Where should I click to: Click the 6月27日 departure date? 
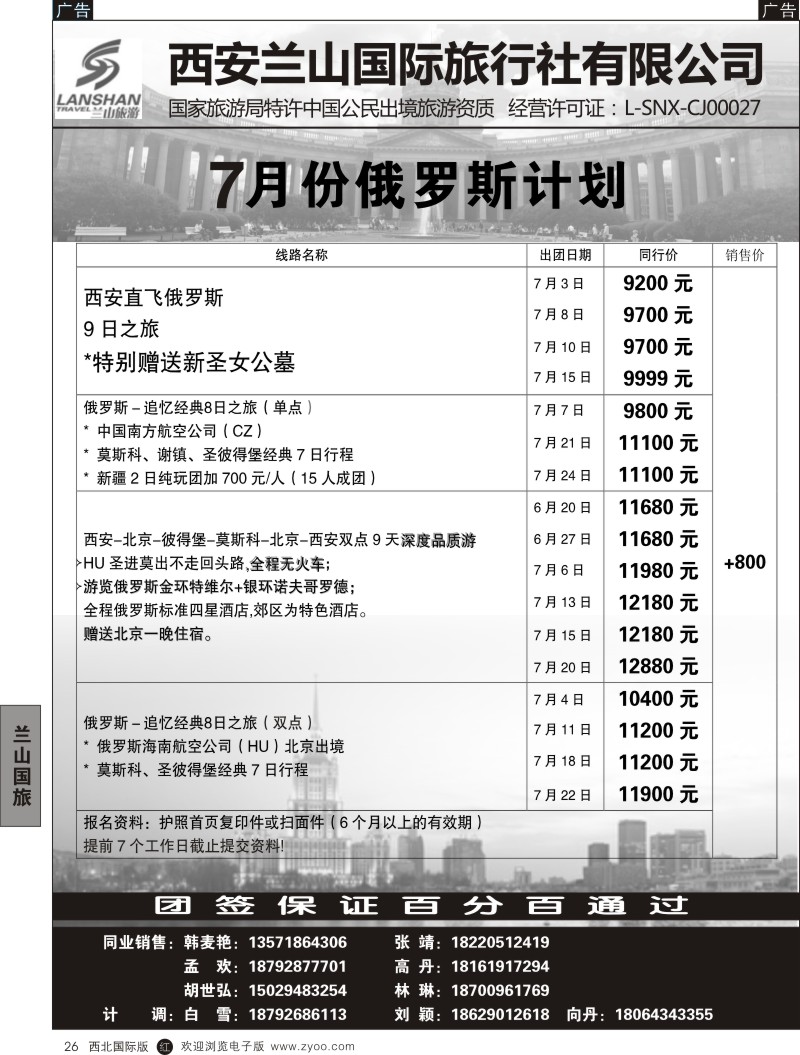click(562, 539)
